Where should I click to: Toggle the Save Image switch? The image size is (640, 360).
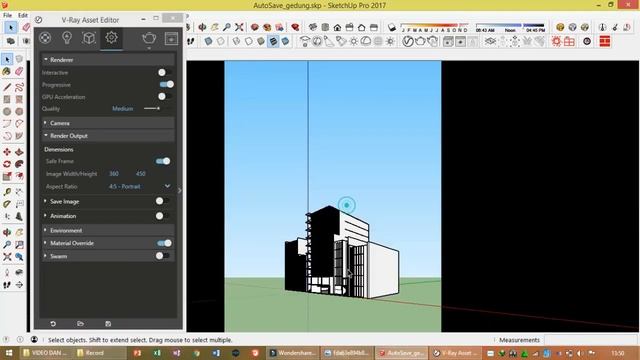pyautogui.click(x=162, y=201)
